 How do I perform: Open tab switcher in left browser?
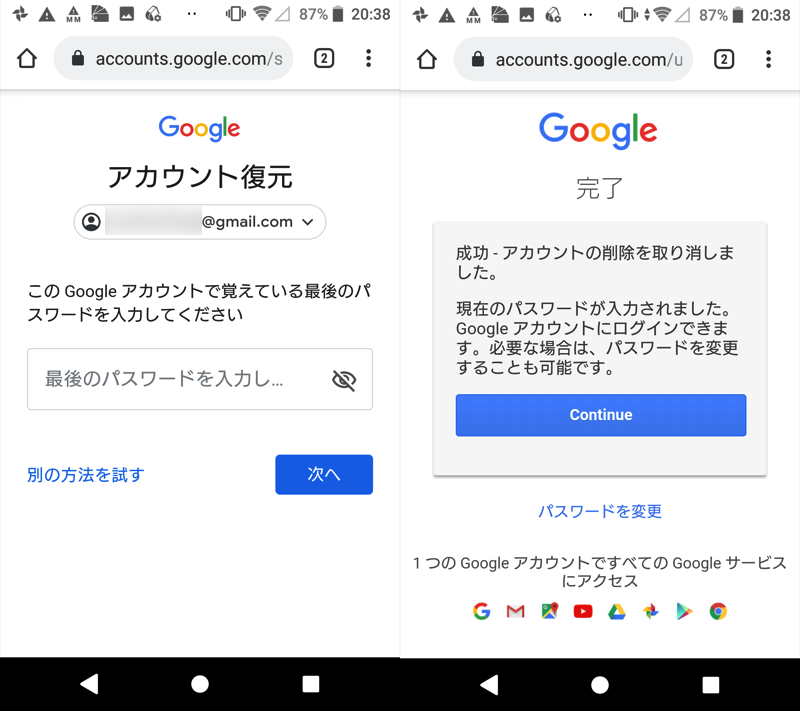(324, 58)
